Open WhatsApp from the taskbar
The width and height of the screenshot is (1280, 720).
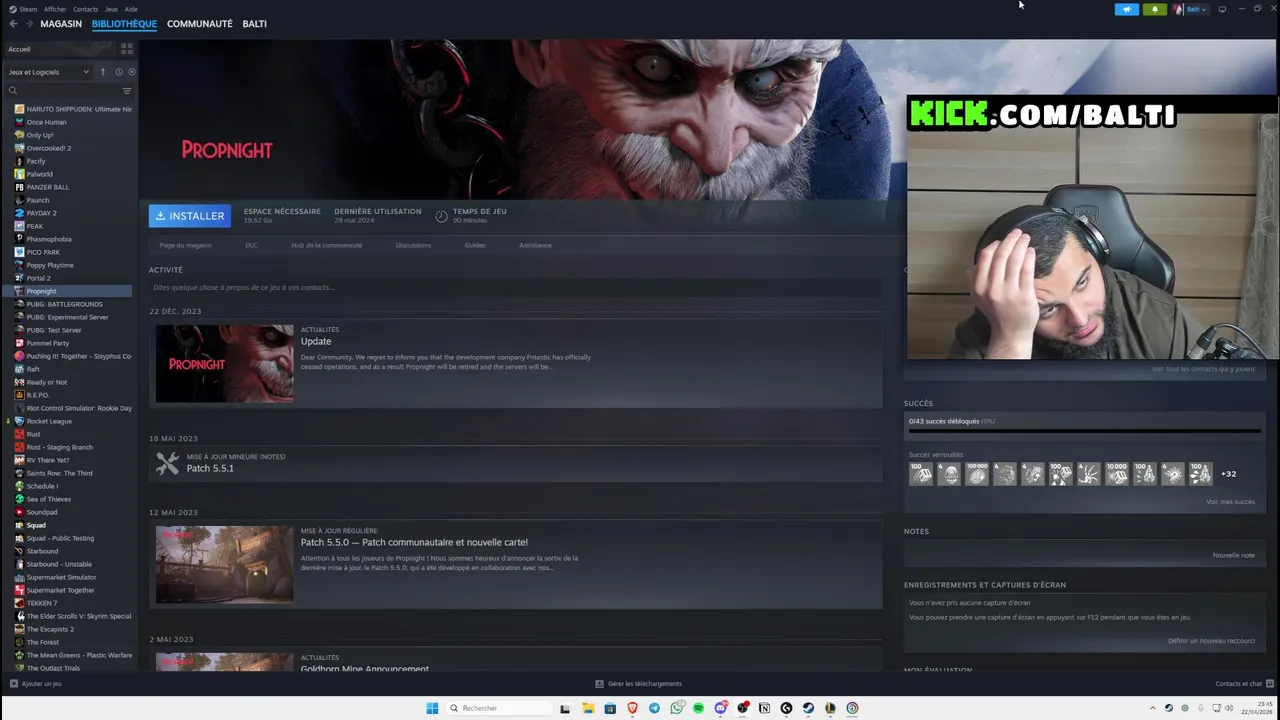pyautogui.click(x=676, y=708)
